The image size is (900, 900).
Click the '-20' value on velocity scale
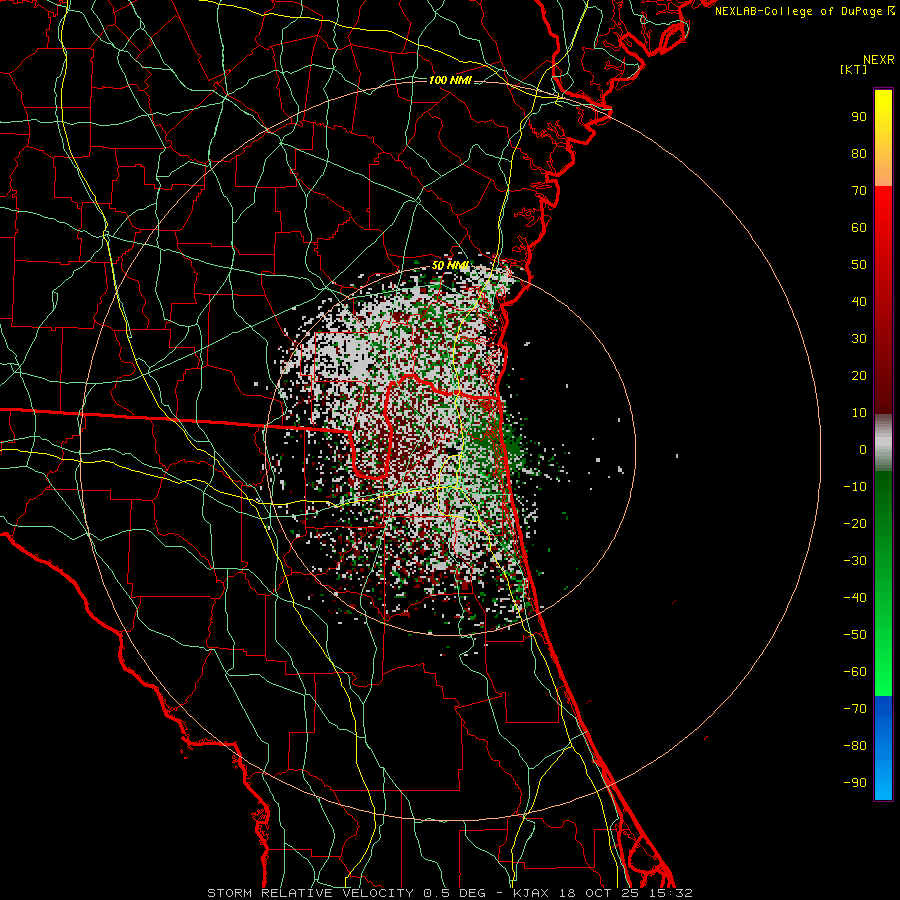point(855,524)
